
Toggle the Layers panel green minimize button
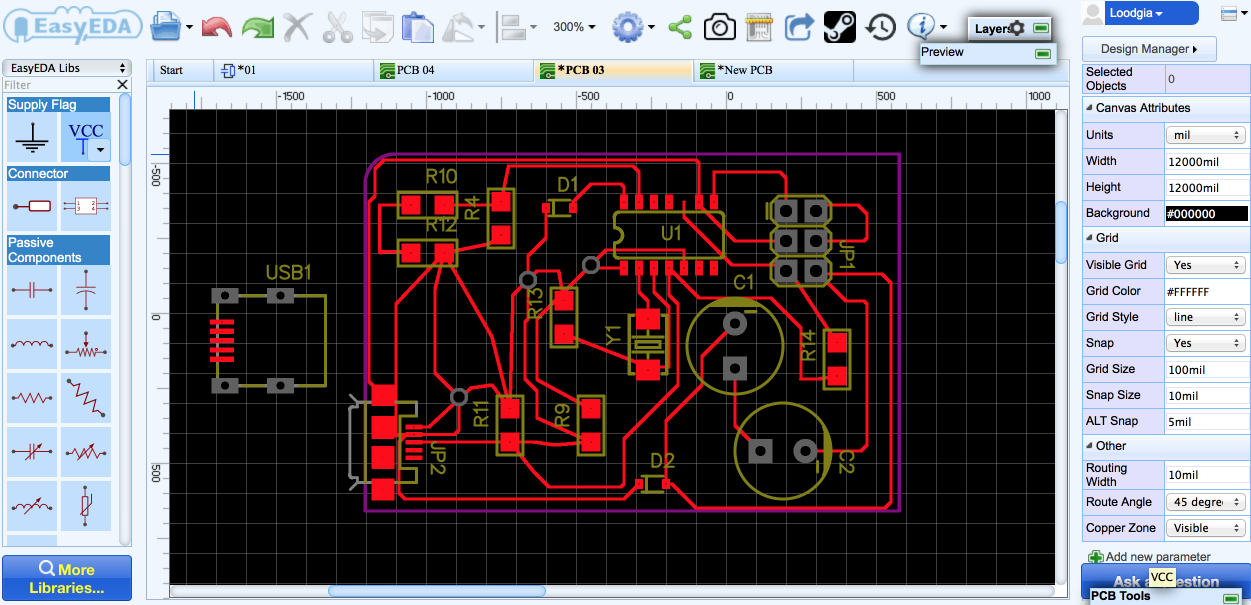pos(1041,28)
